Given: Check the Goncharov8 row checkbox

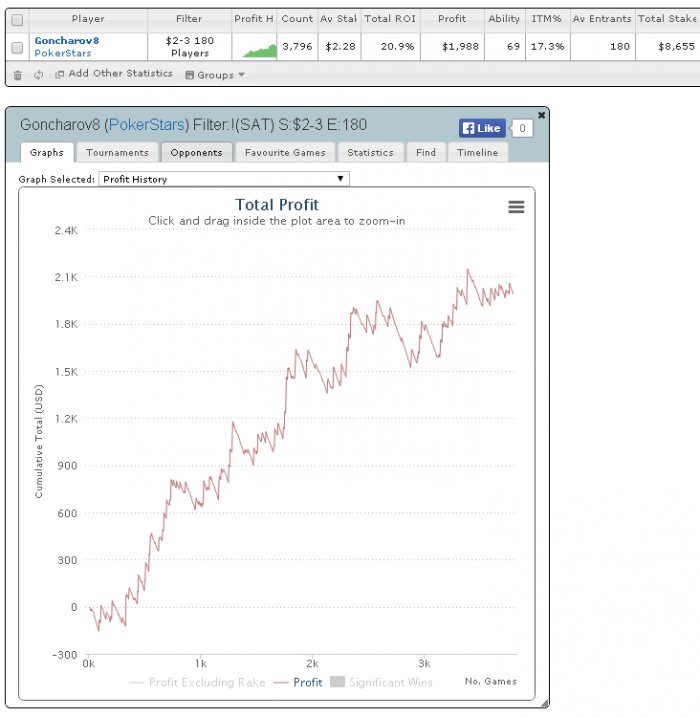Looking at the screenshot, I should [17, 47].
